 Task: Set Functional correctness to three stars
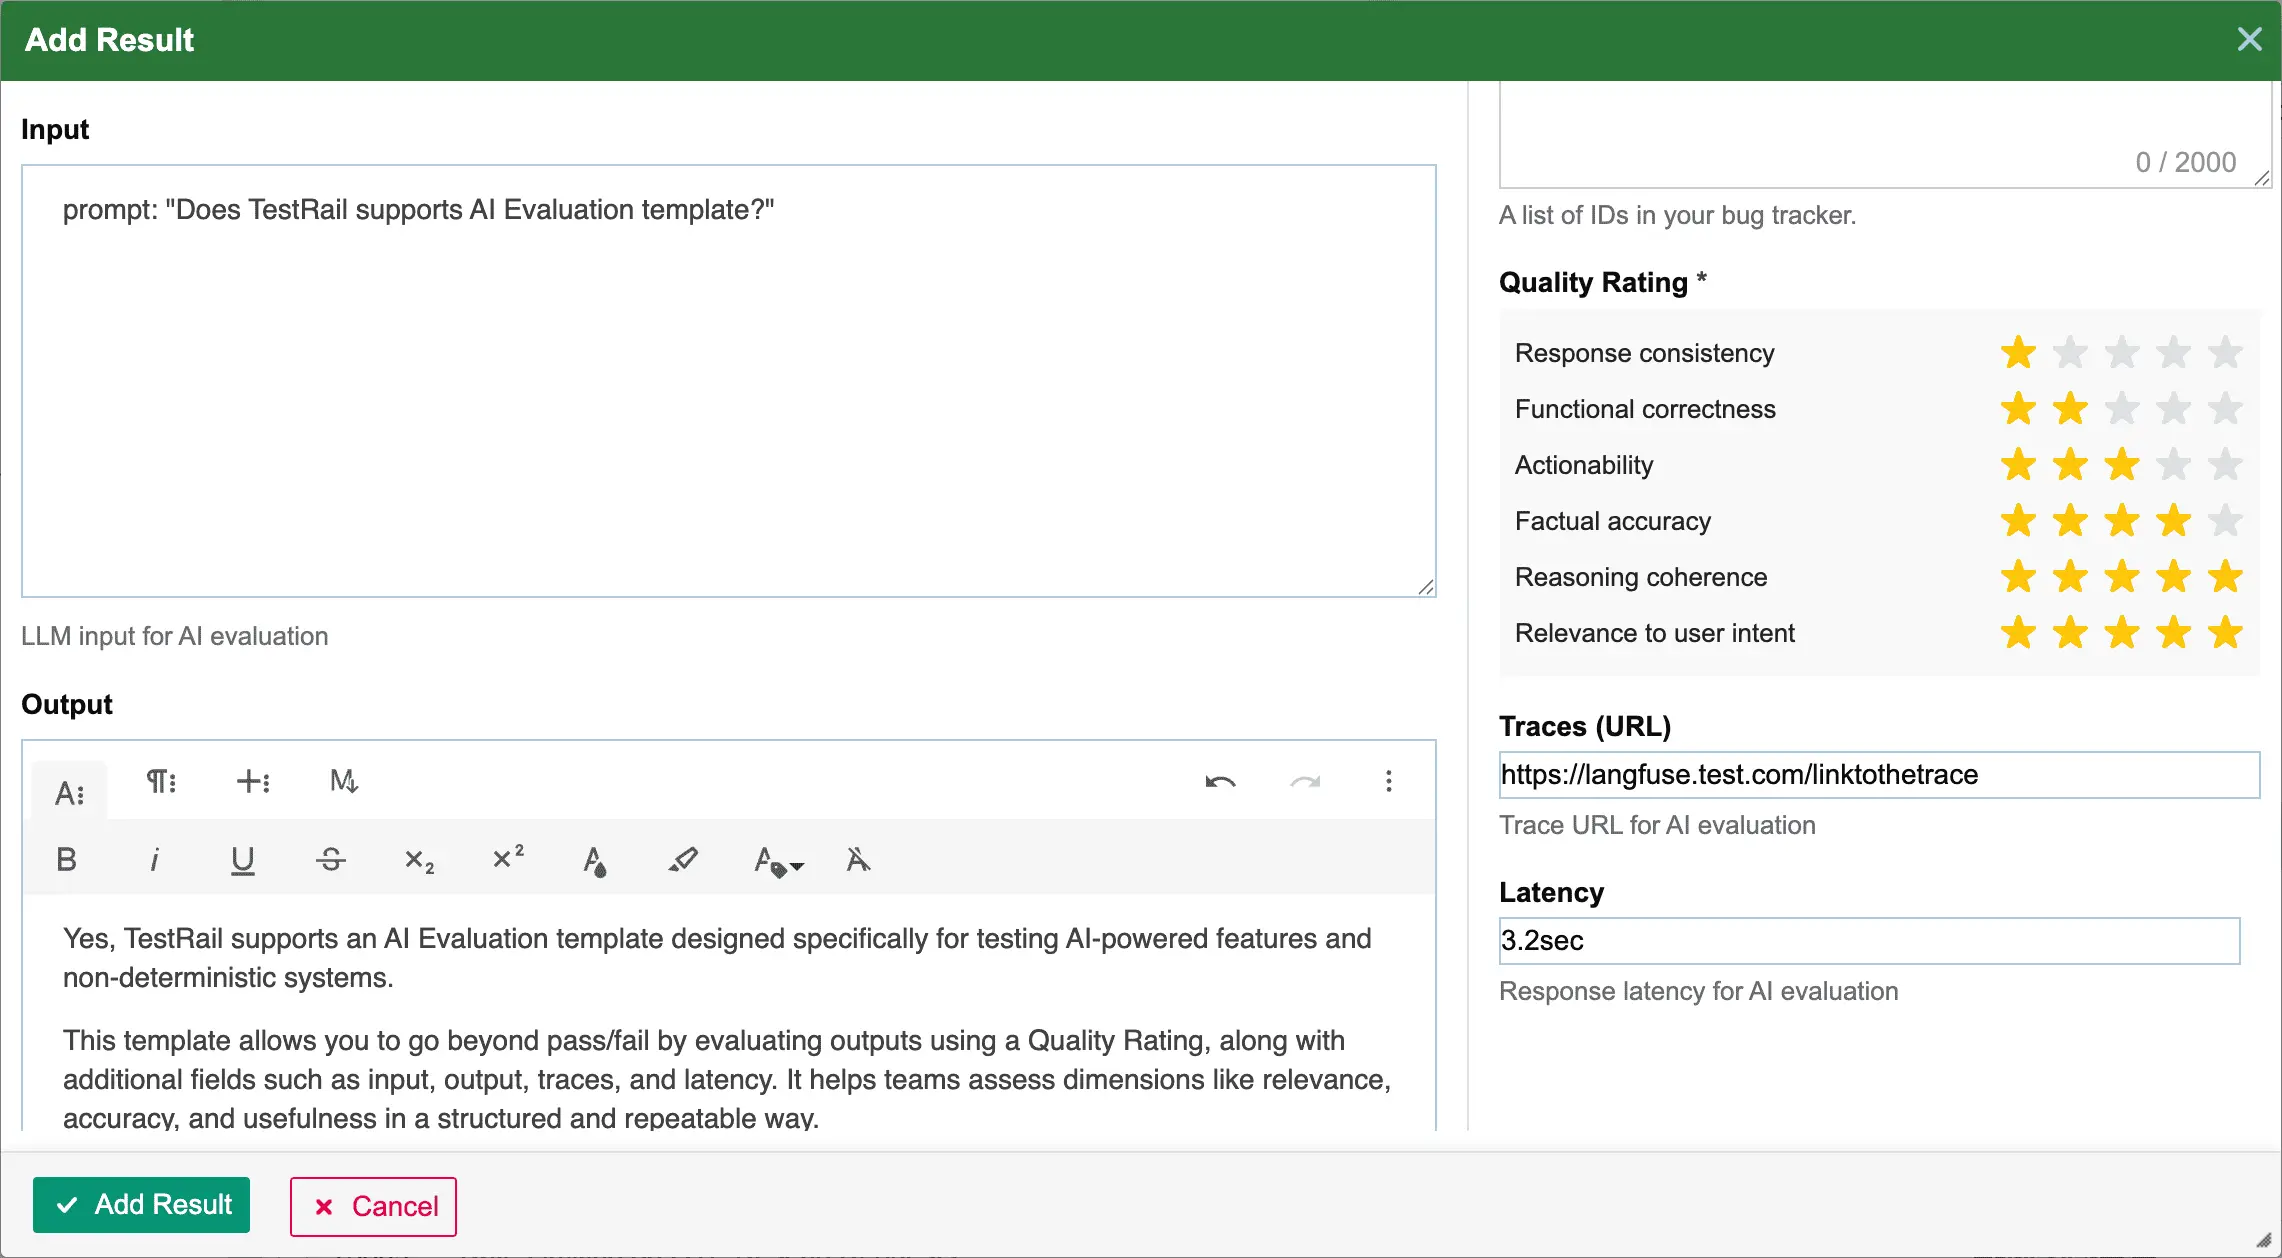pyautogui.click(x=2122, y=408)
